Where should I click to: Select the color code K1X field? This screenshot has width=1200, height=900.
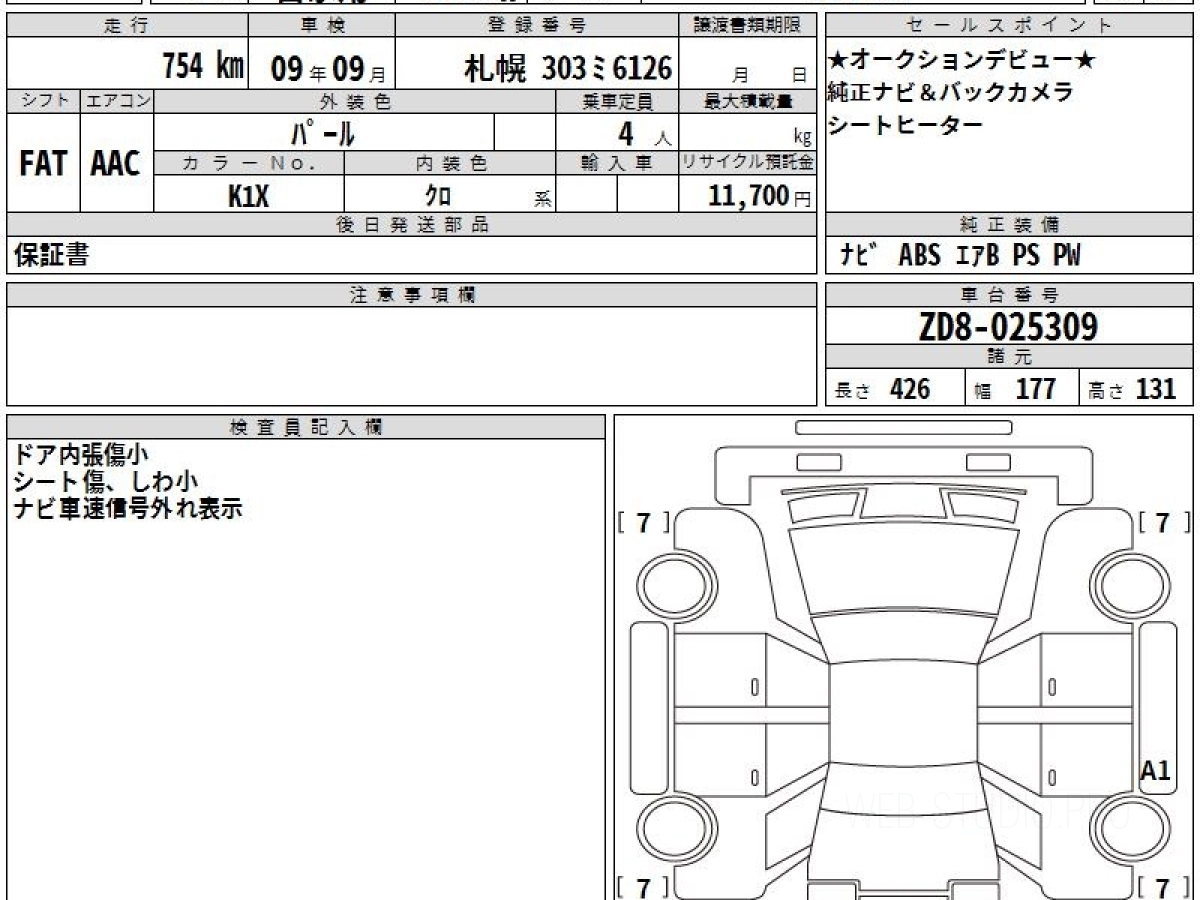coord(248,196)
